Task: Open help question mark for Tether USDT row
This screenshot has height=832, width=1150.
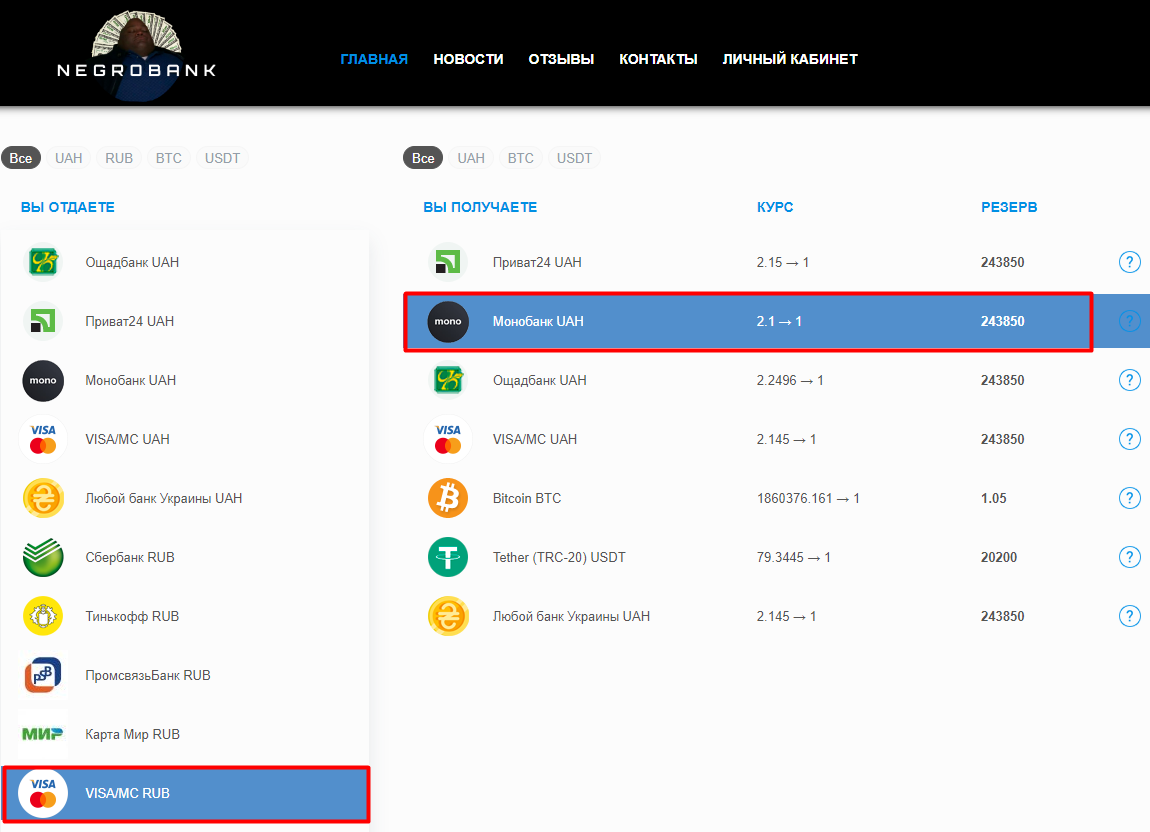Action: pos(1129,557)
